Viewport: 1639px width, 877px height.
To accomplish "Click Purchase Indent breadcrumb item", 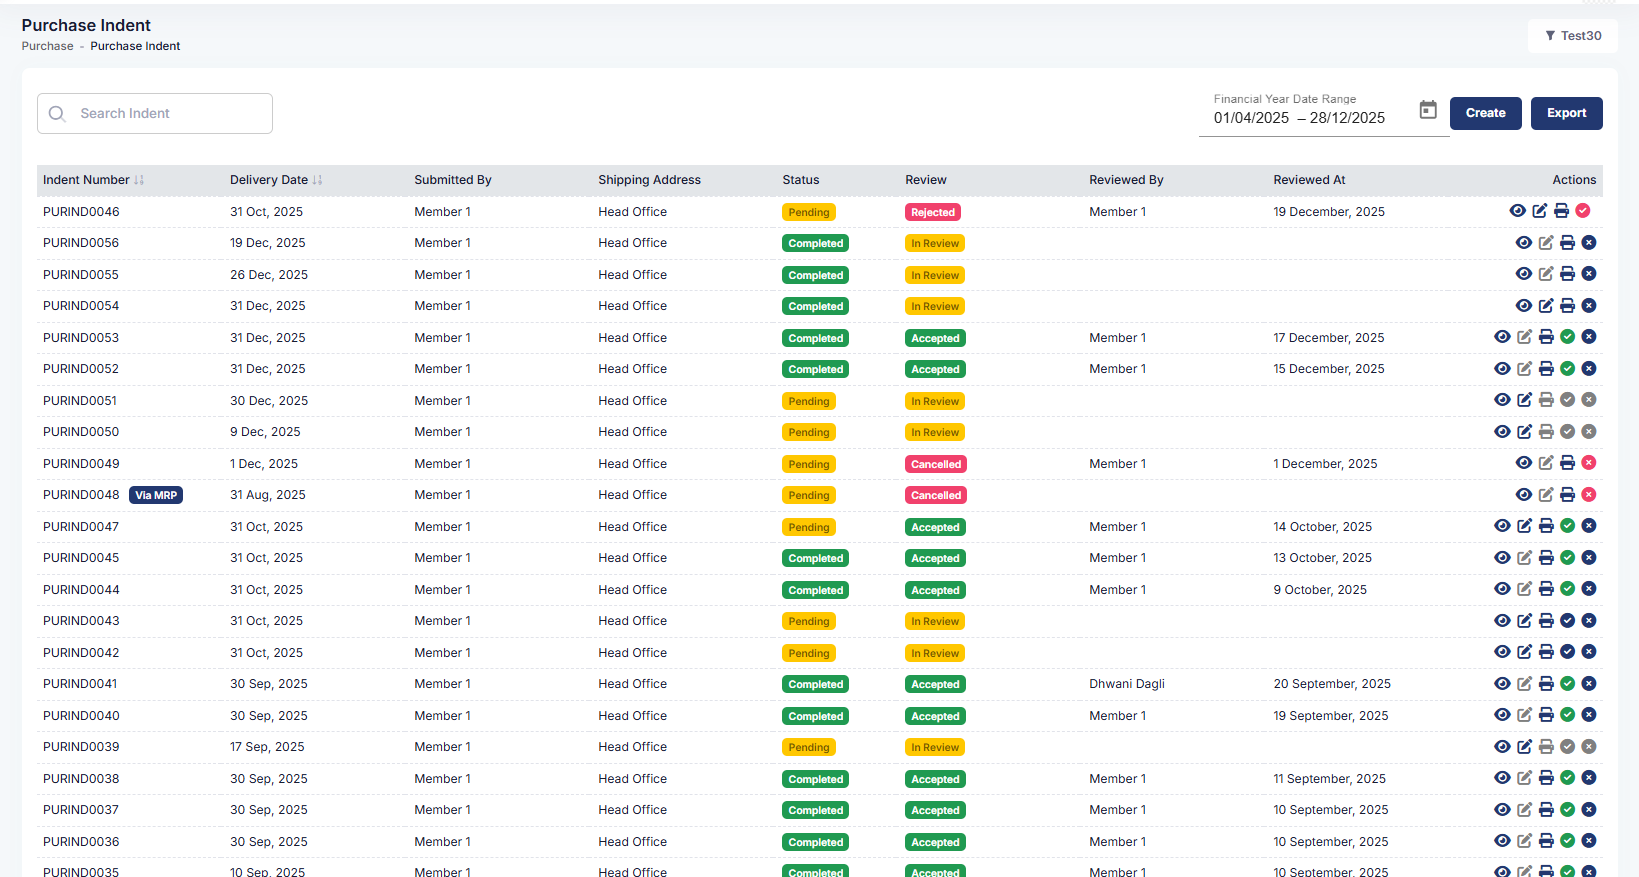I will pyautogui.click(x=135, y=46).
